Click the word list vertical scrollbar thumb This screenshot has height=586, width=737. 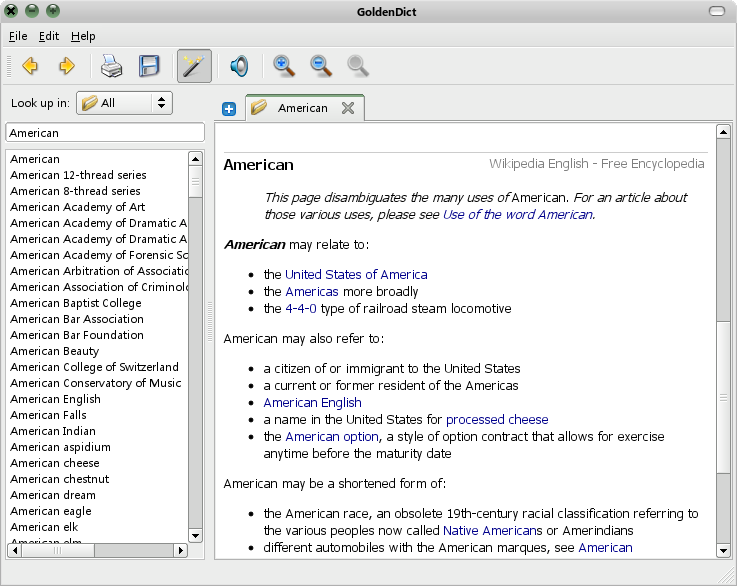195,181
